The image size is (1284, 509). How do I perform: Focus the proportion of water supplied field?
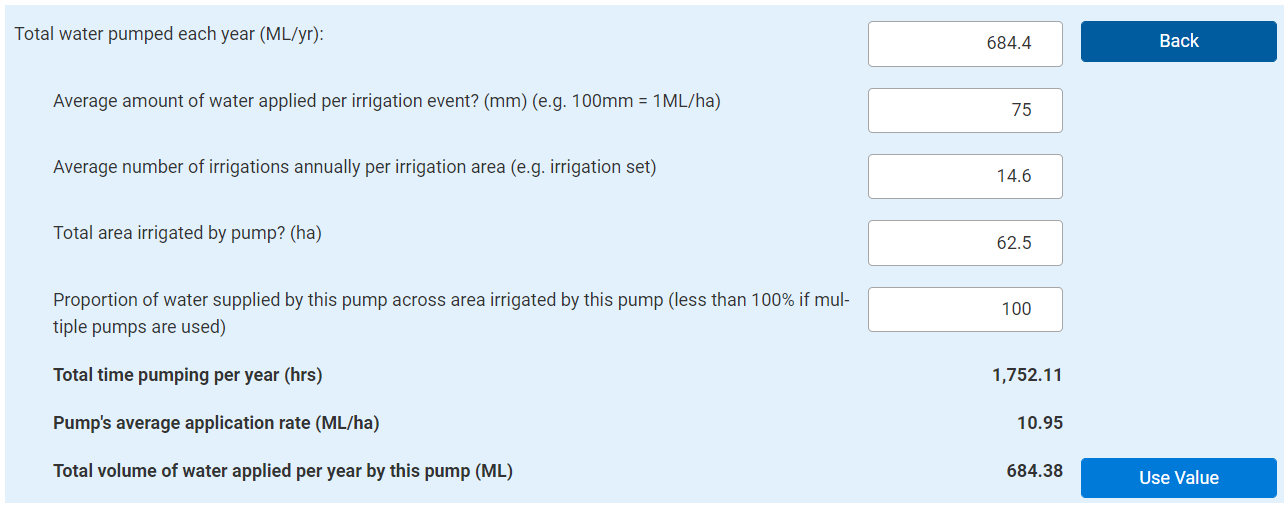pos(965,309)
